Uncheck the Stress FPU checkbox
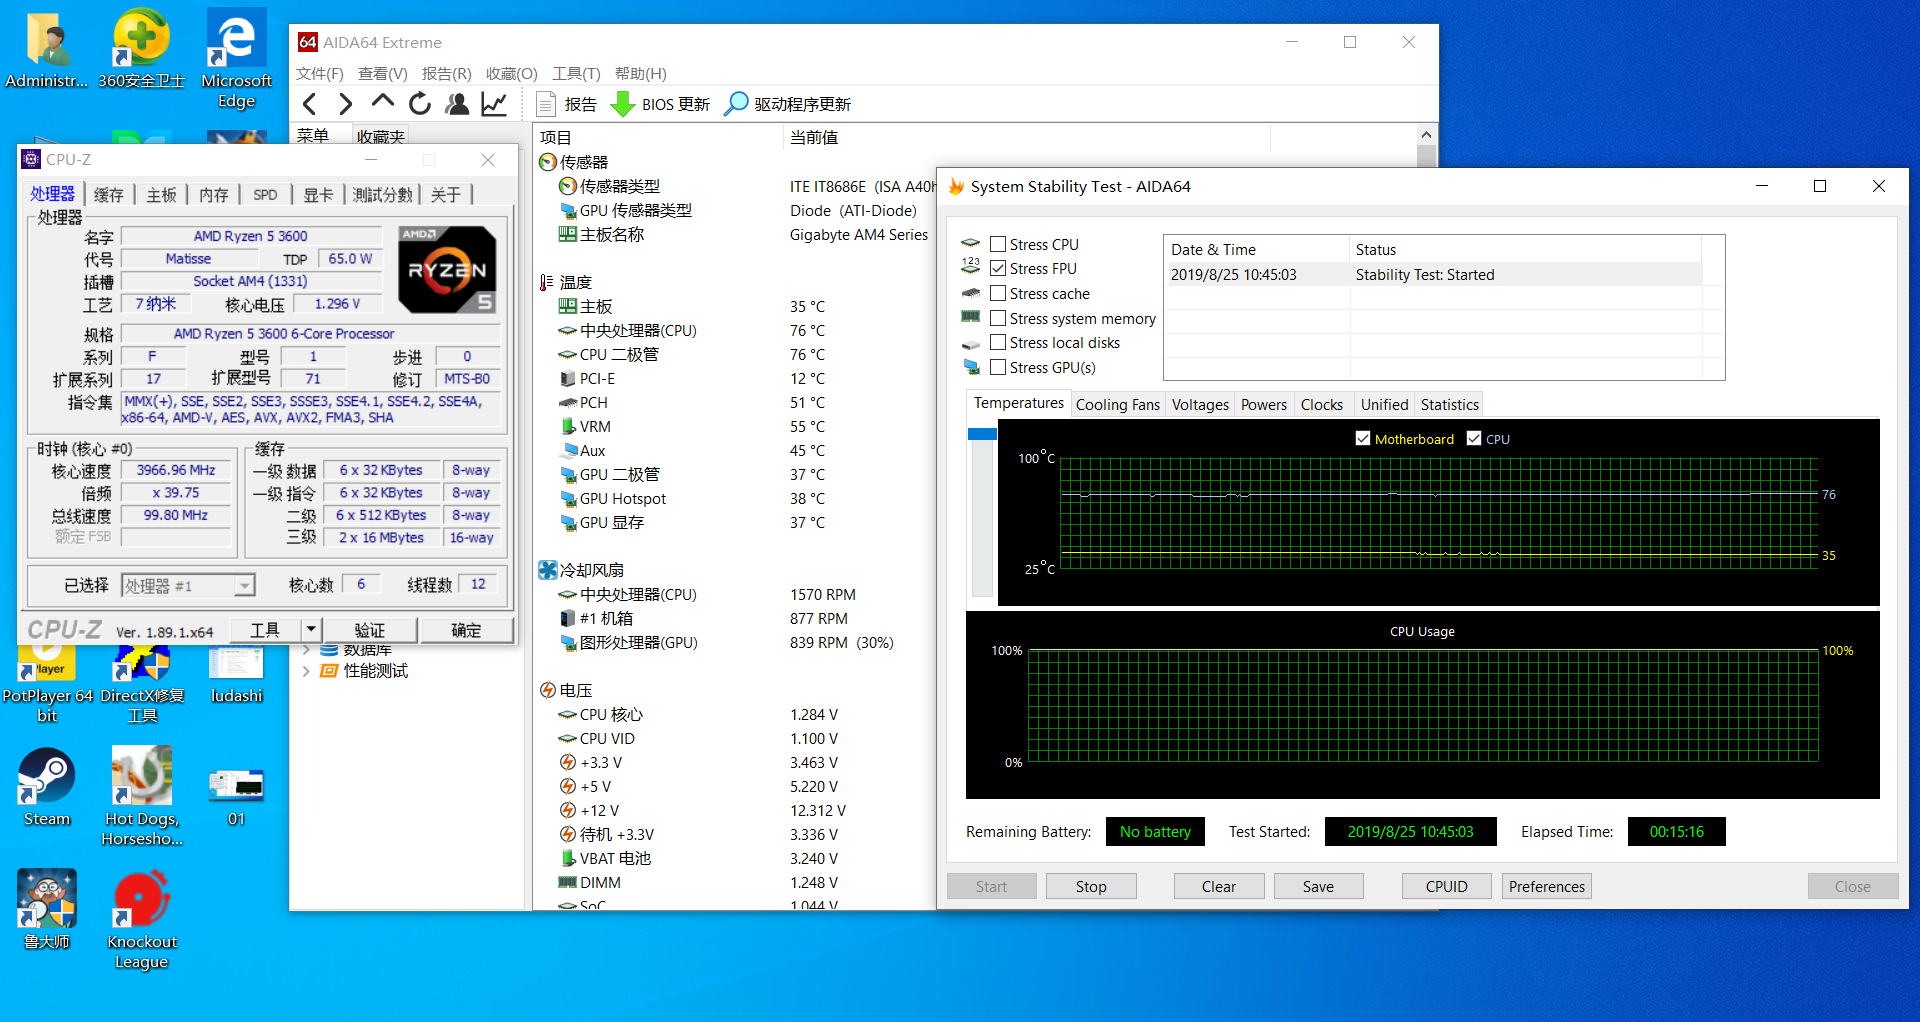This screenshot has width=1920, height=1022. pyautogui.click(x=998, y=268)
